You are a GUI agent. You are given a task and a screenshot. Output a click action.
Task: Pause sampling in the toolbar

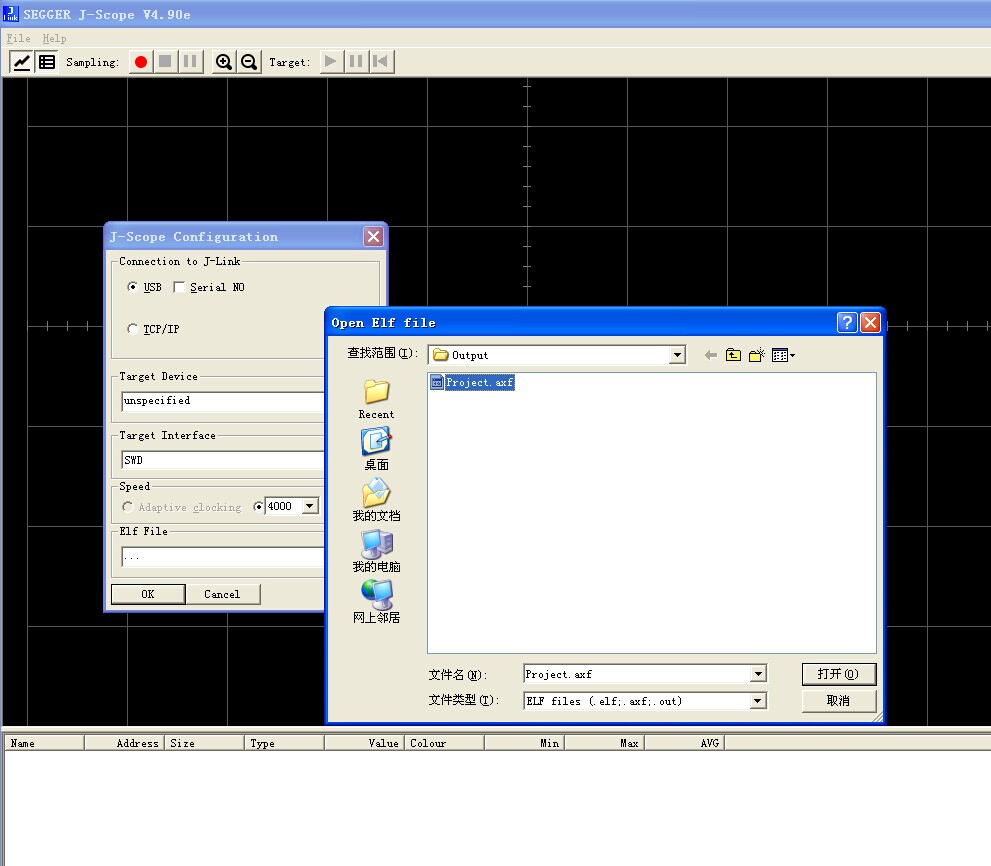(x=190, y=62)
